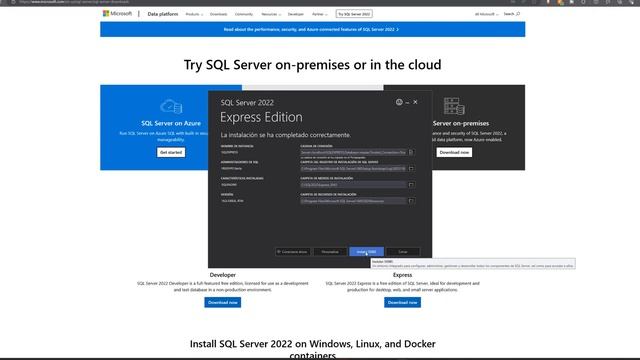Click 'Try SQL Server on-premises or in the cloud' heading

(x=312, y=64)
